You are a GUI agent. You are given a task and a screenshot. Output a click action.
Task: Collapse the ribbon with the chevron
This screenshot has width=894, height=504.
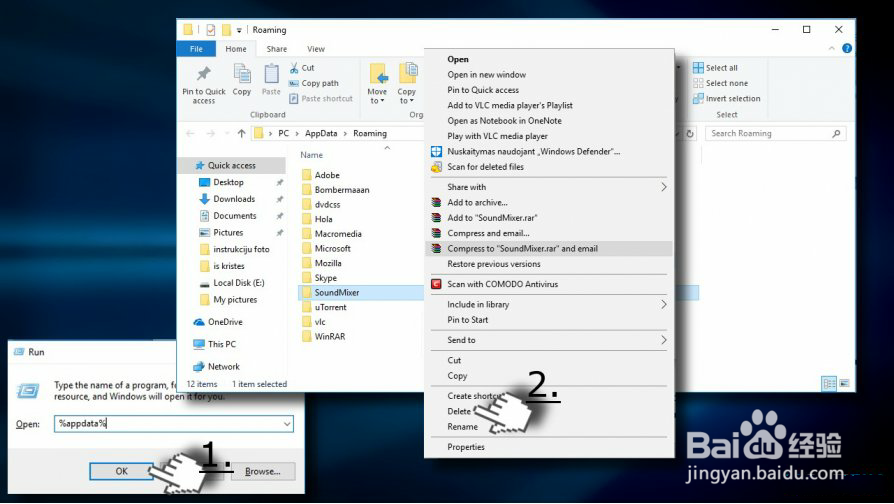point(832,48)
